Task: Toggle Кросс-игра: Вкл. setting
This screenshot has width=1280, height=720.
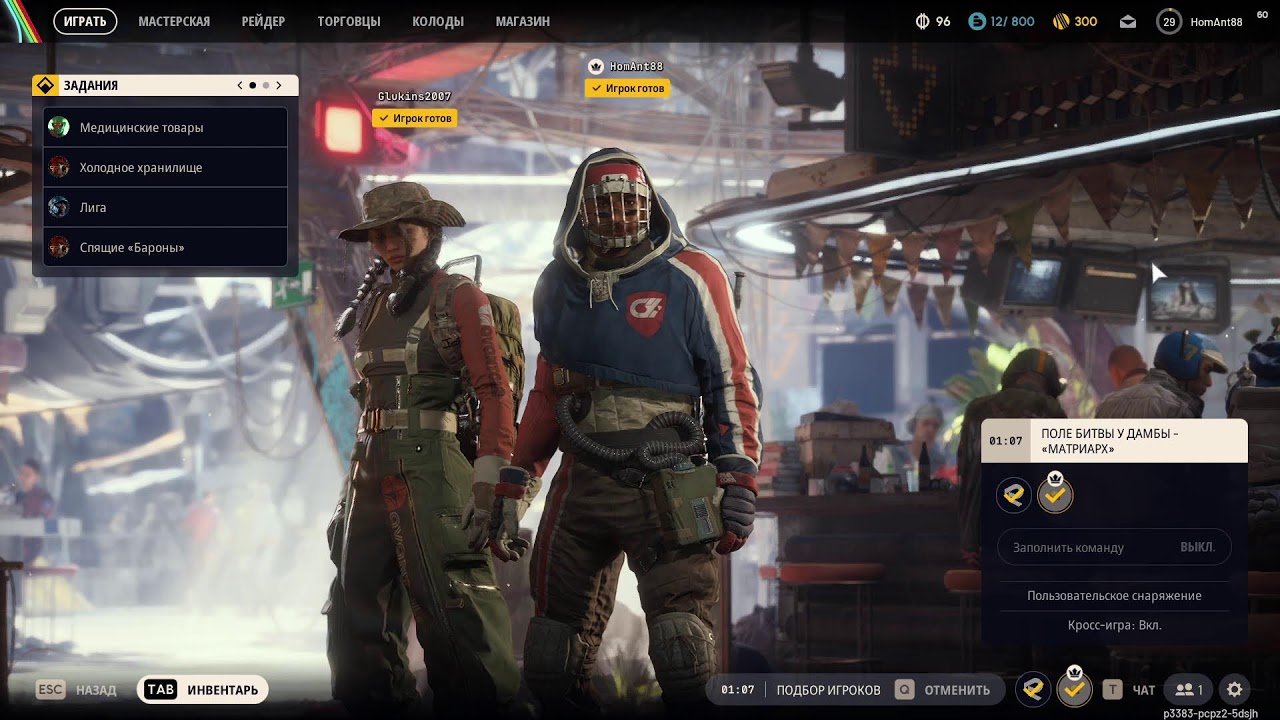Action: [x=1114, y=625]
